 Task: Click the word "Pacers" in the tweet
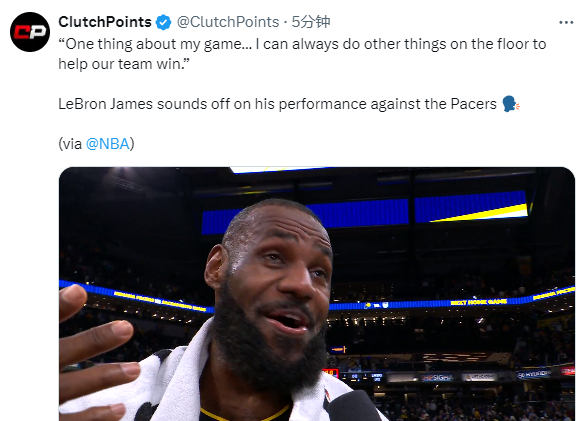coord(474,104)
